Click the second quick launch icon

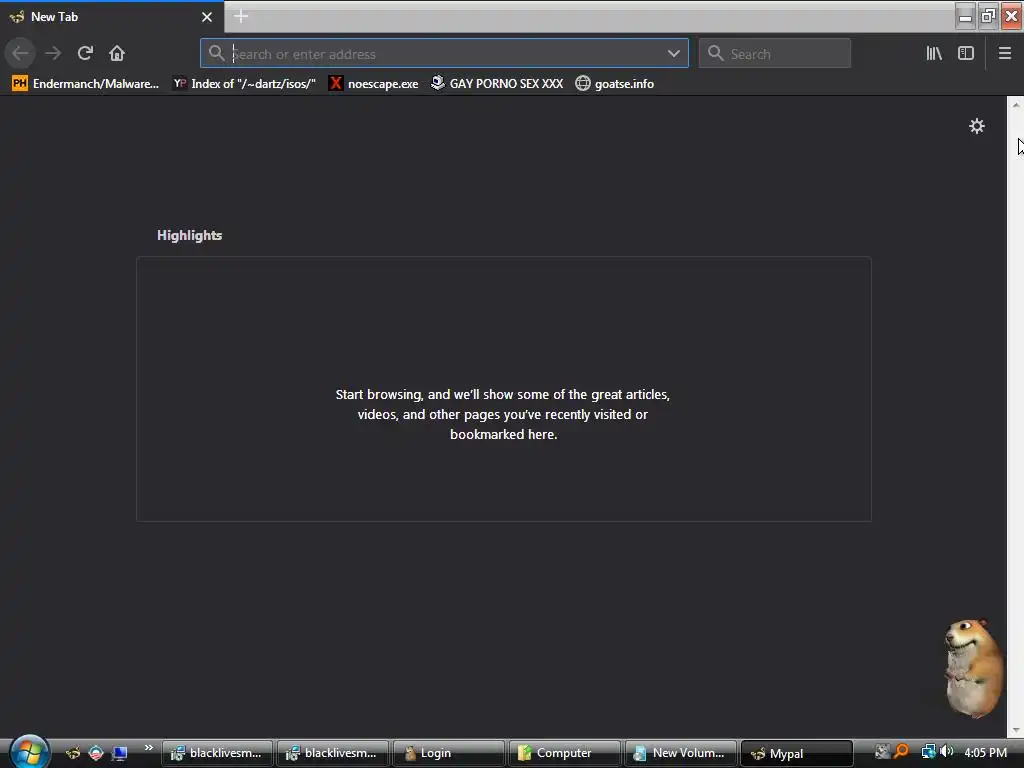point(96,753)
